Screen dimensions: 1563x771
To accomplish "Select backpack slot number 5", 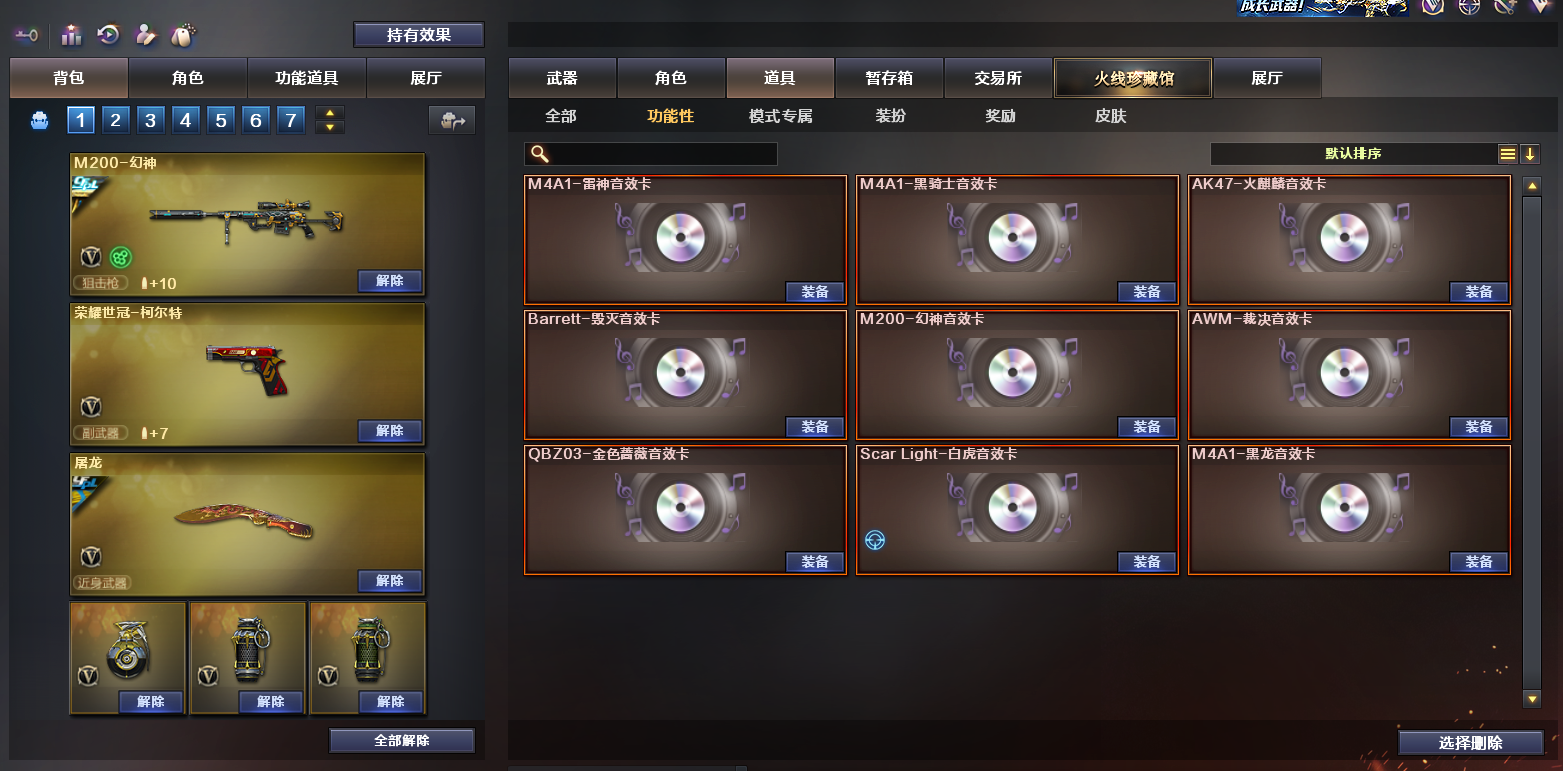I will click(x=220, y=121).
